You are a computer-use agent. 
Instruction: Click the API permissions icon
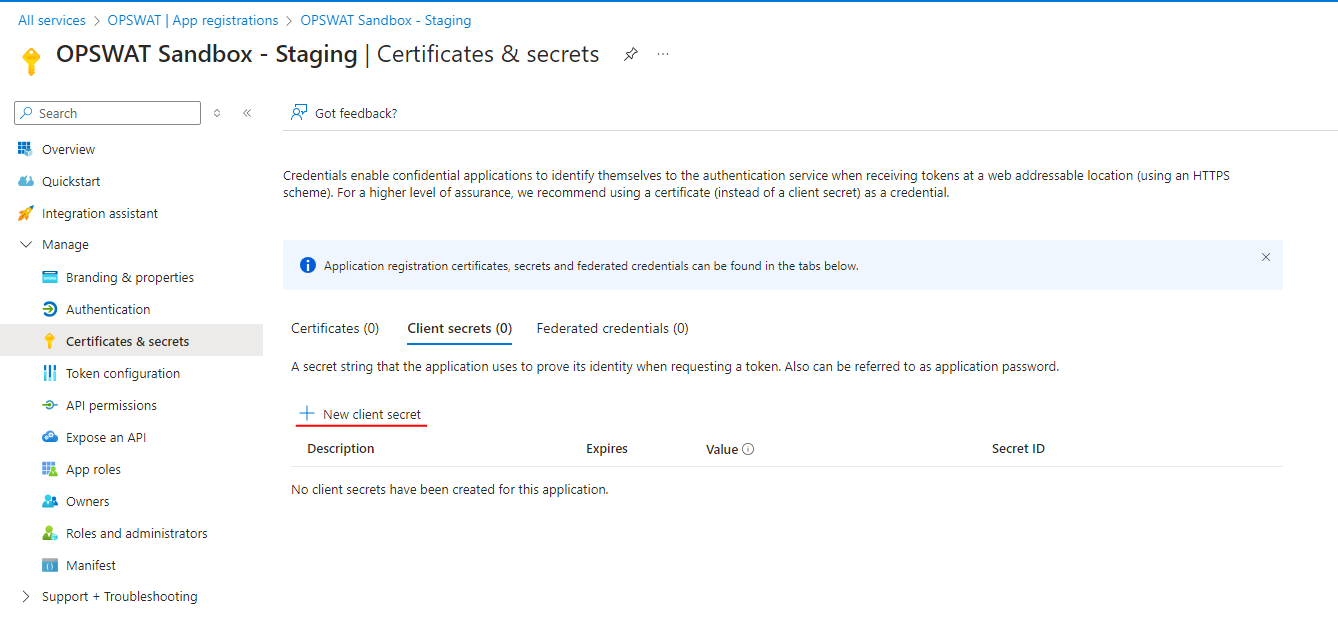coord(50,405)
